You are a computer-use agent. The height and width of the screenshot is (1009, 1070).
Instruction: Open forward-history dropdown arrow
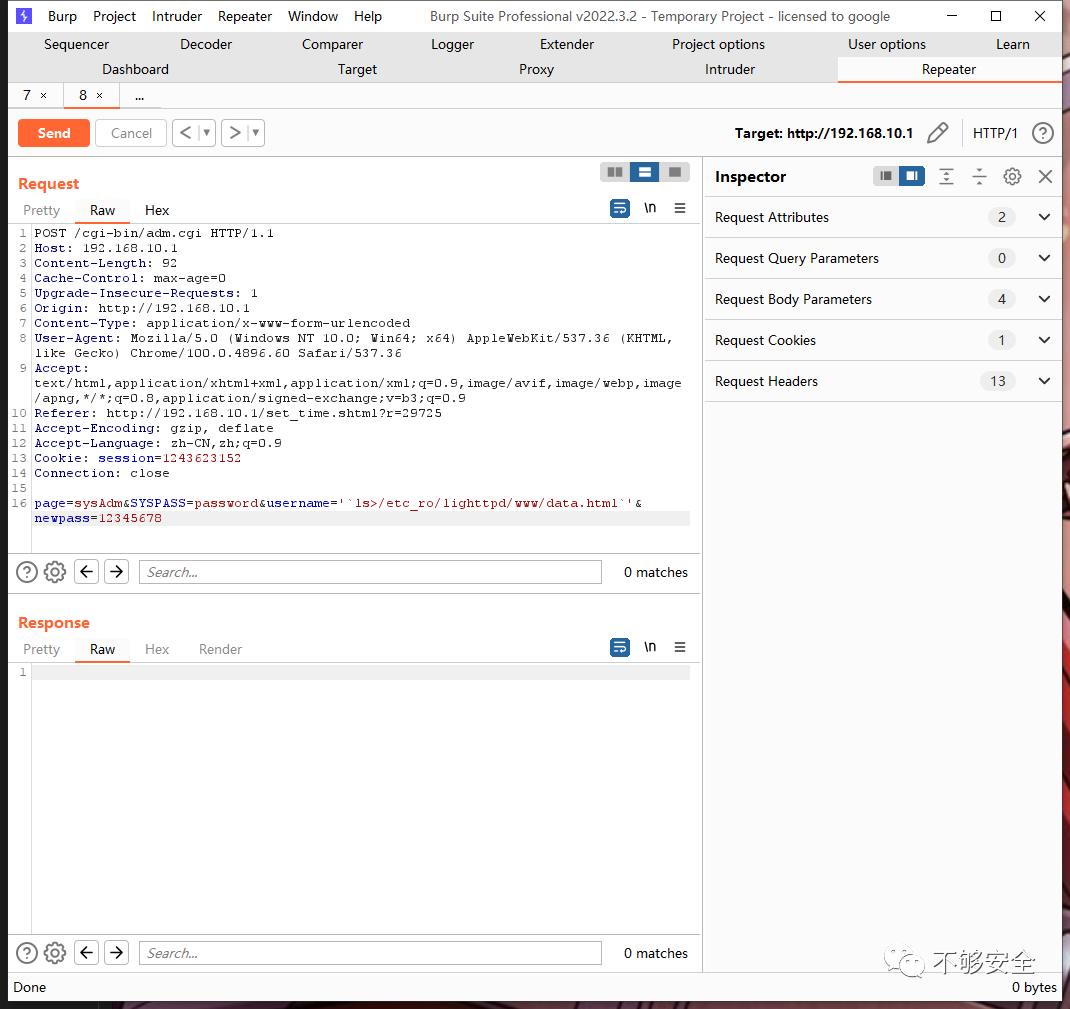[256, 132]
